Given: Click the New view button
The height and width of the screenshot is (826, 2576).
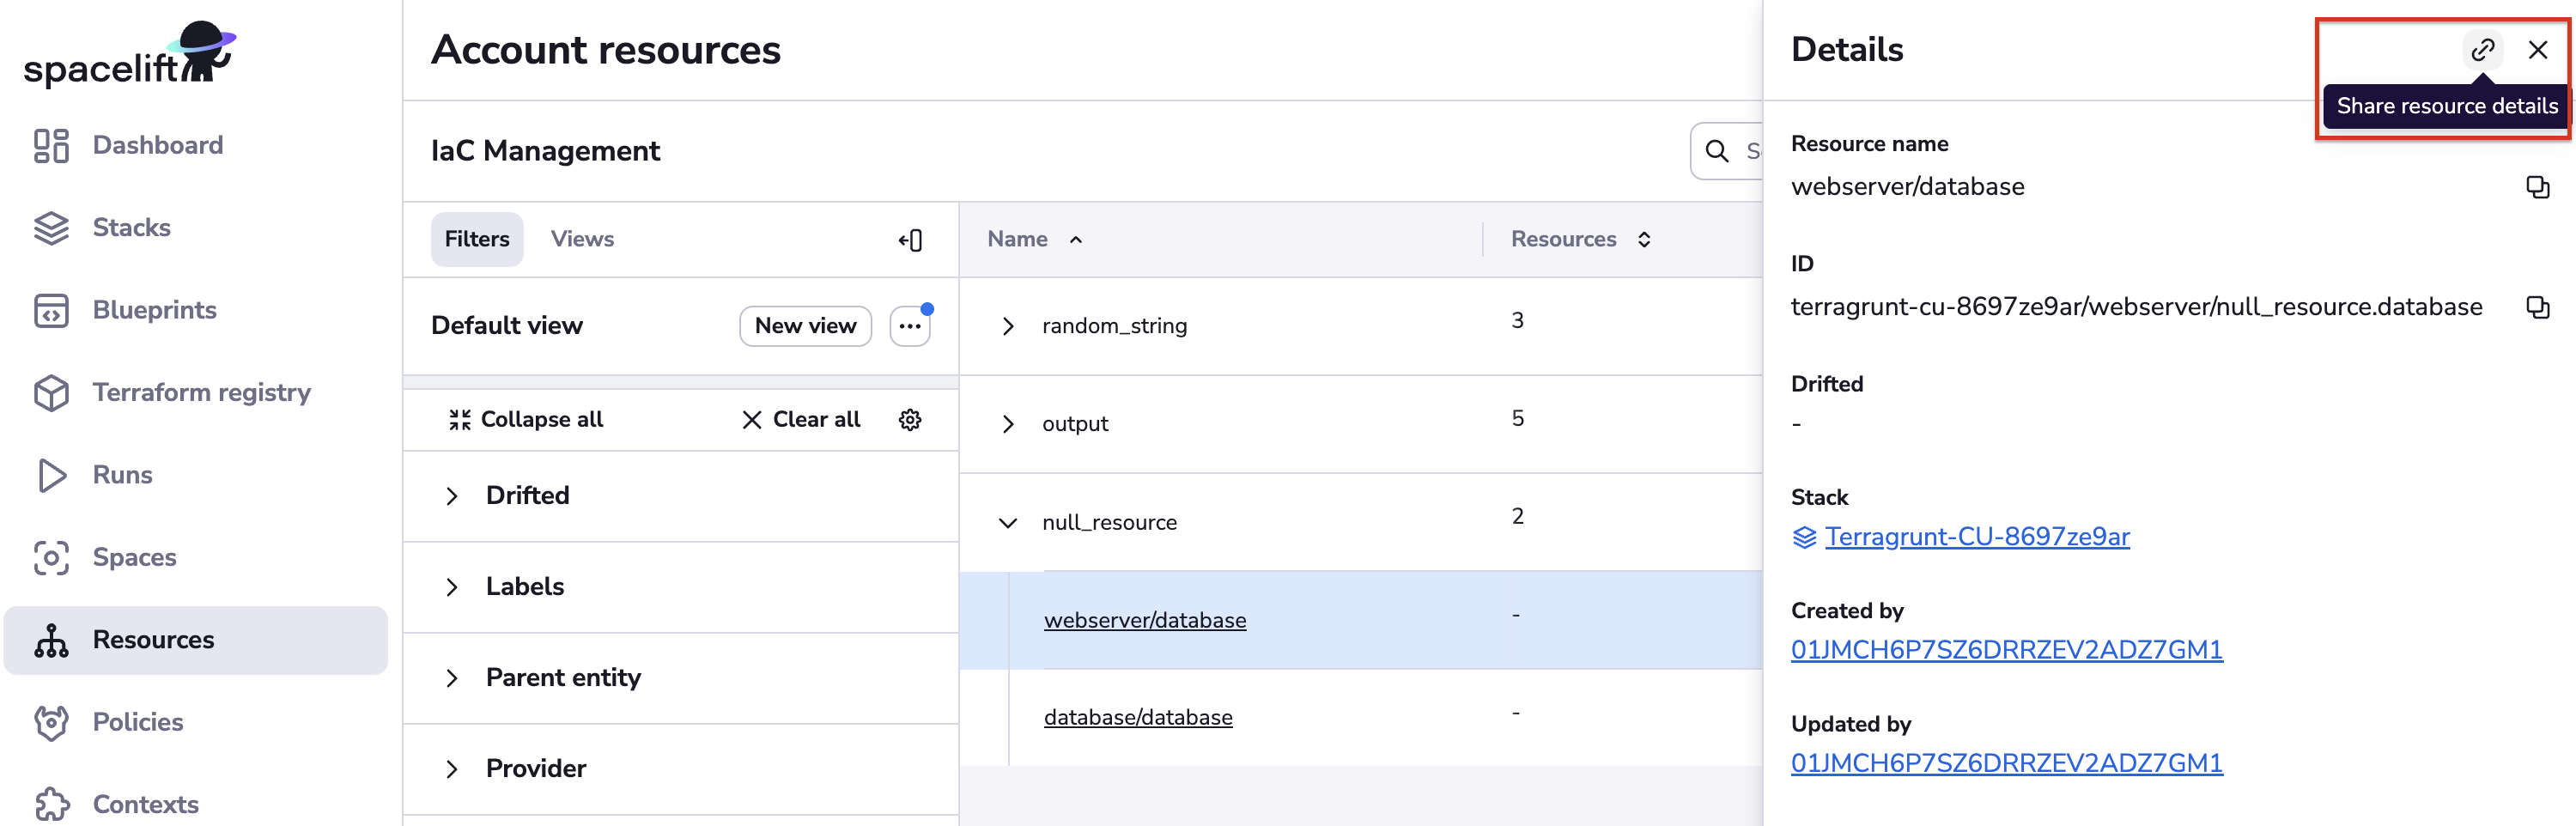Looking at the screenshot, I should coord(805,326).
